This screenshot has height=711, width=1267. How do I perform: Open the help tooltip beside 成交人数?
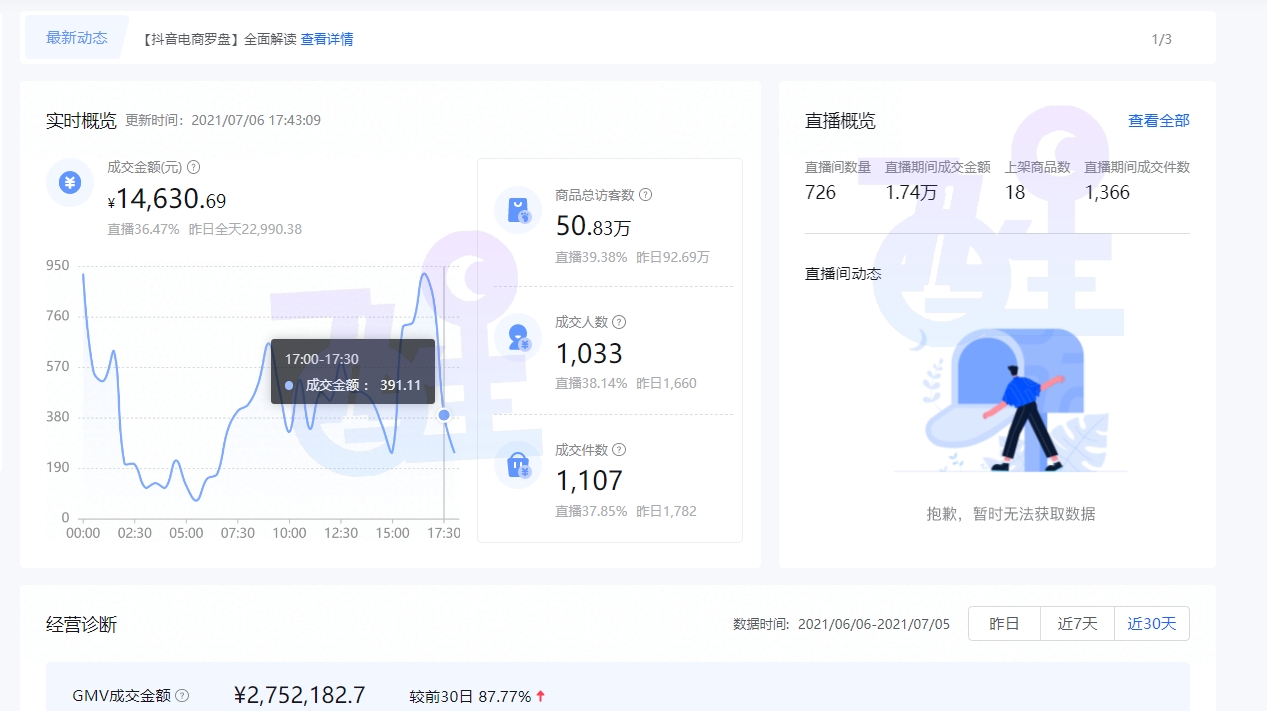click(x=621, y=322)
